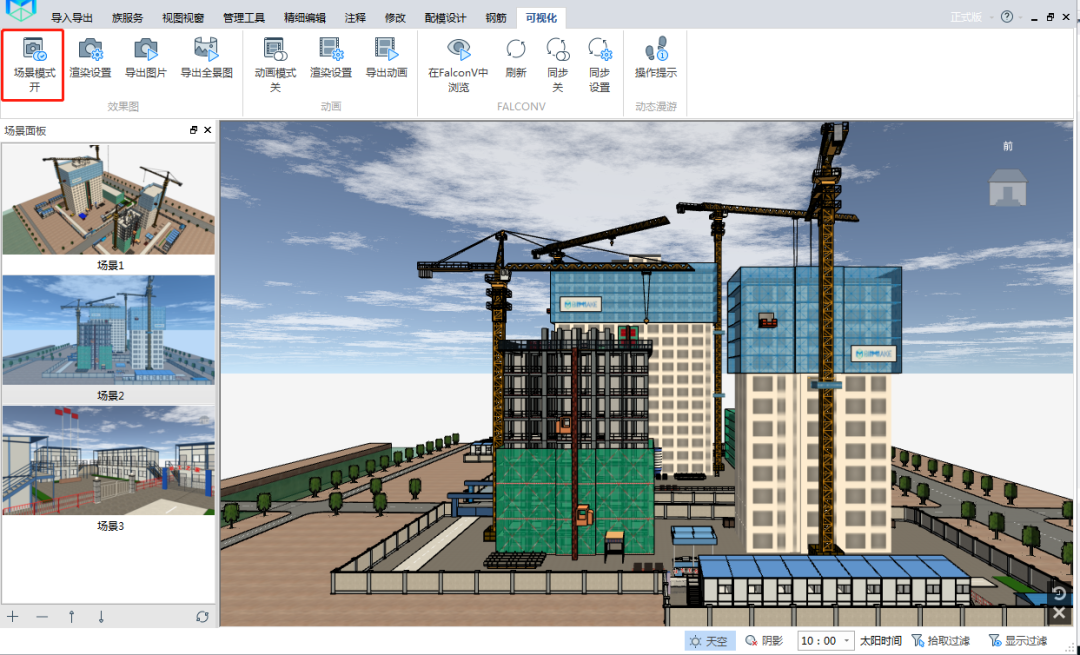
Task: Open the 配模设计 menu tab
Action: (450, 17)
